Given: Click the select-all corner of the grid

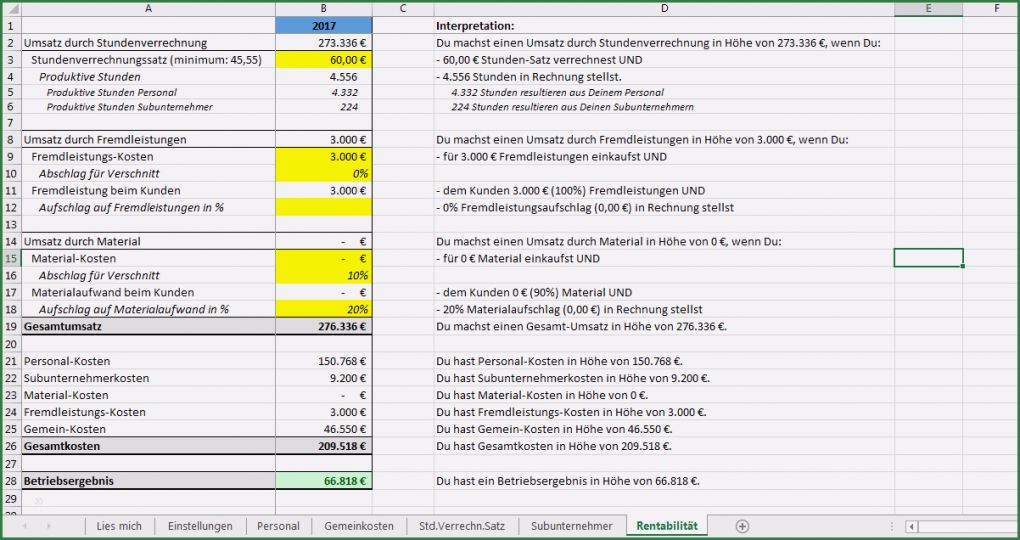Looking at the screenshot, I should pos(10,8).
